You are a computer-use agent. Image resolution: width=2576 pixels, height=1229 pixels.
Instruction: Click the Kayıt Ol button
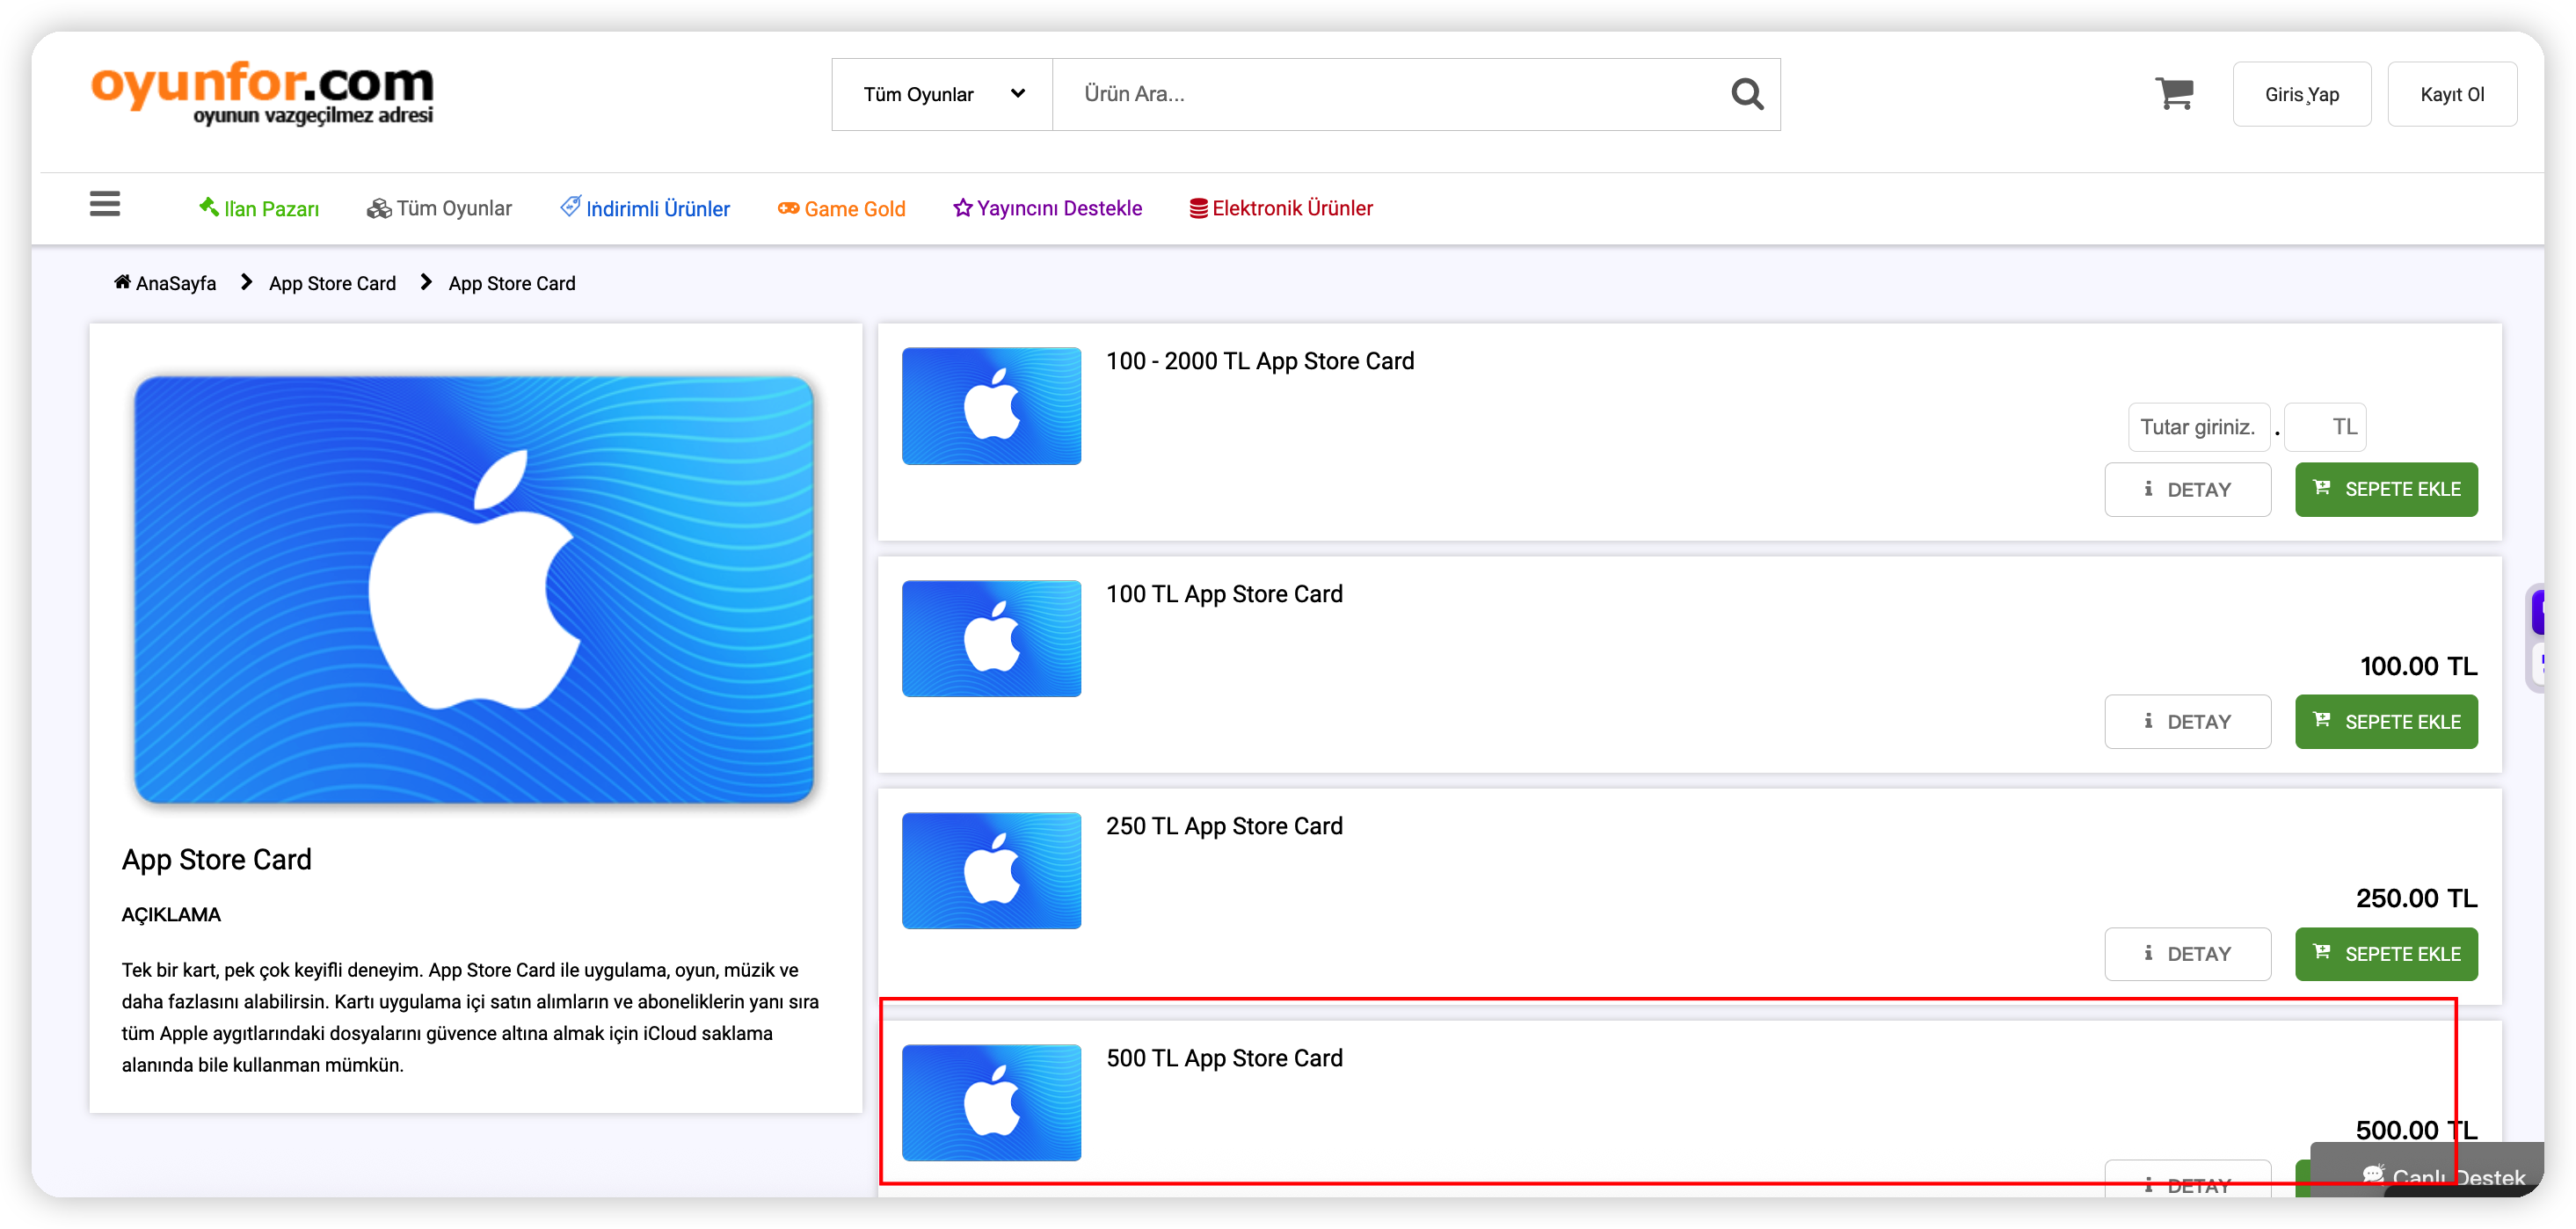coord(2451,94)
